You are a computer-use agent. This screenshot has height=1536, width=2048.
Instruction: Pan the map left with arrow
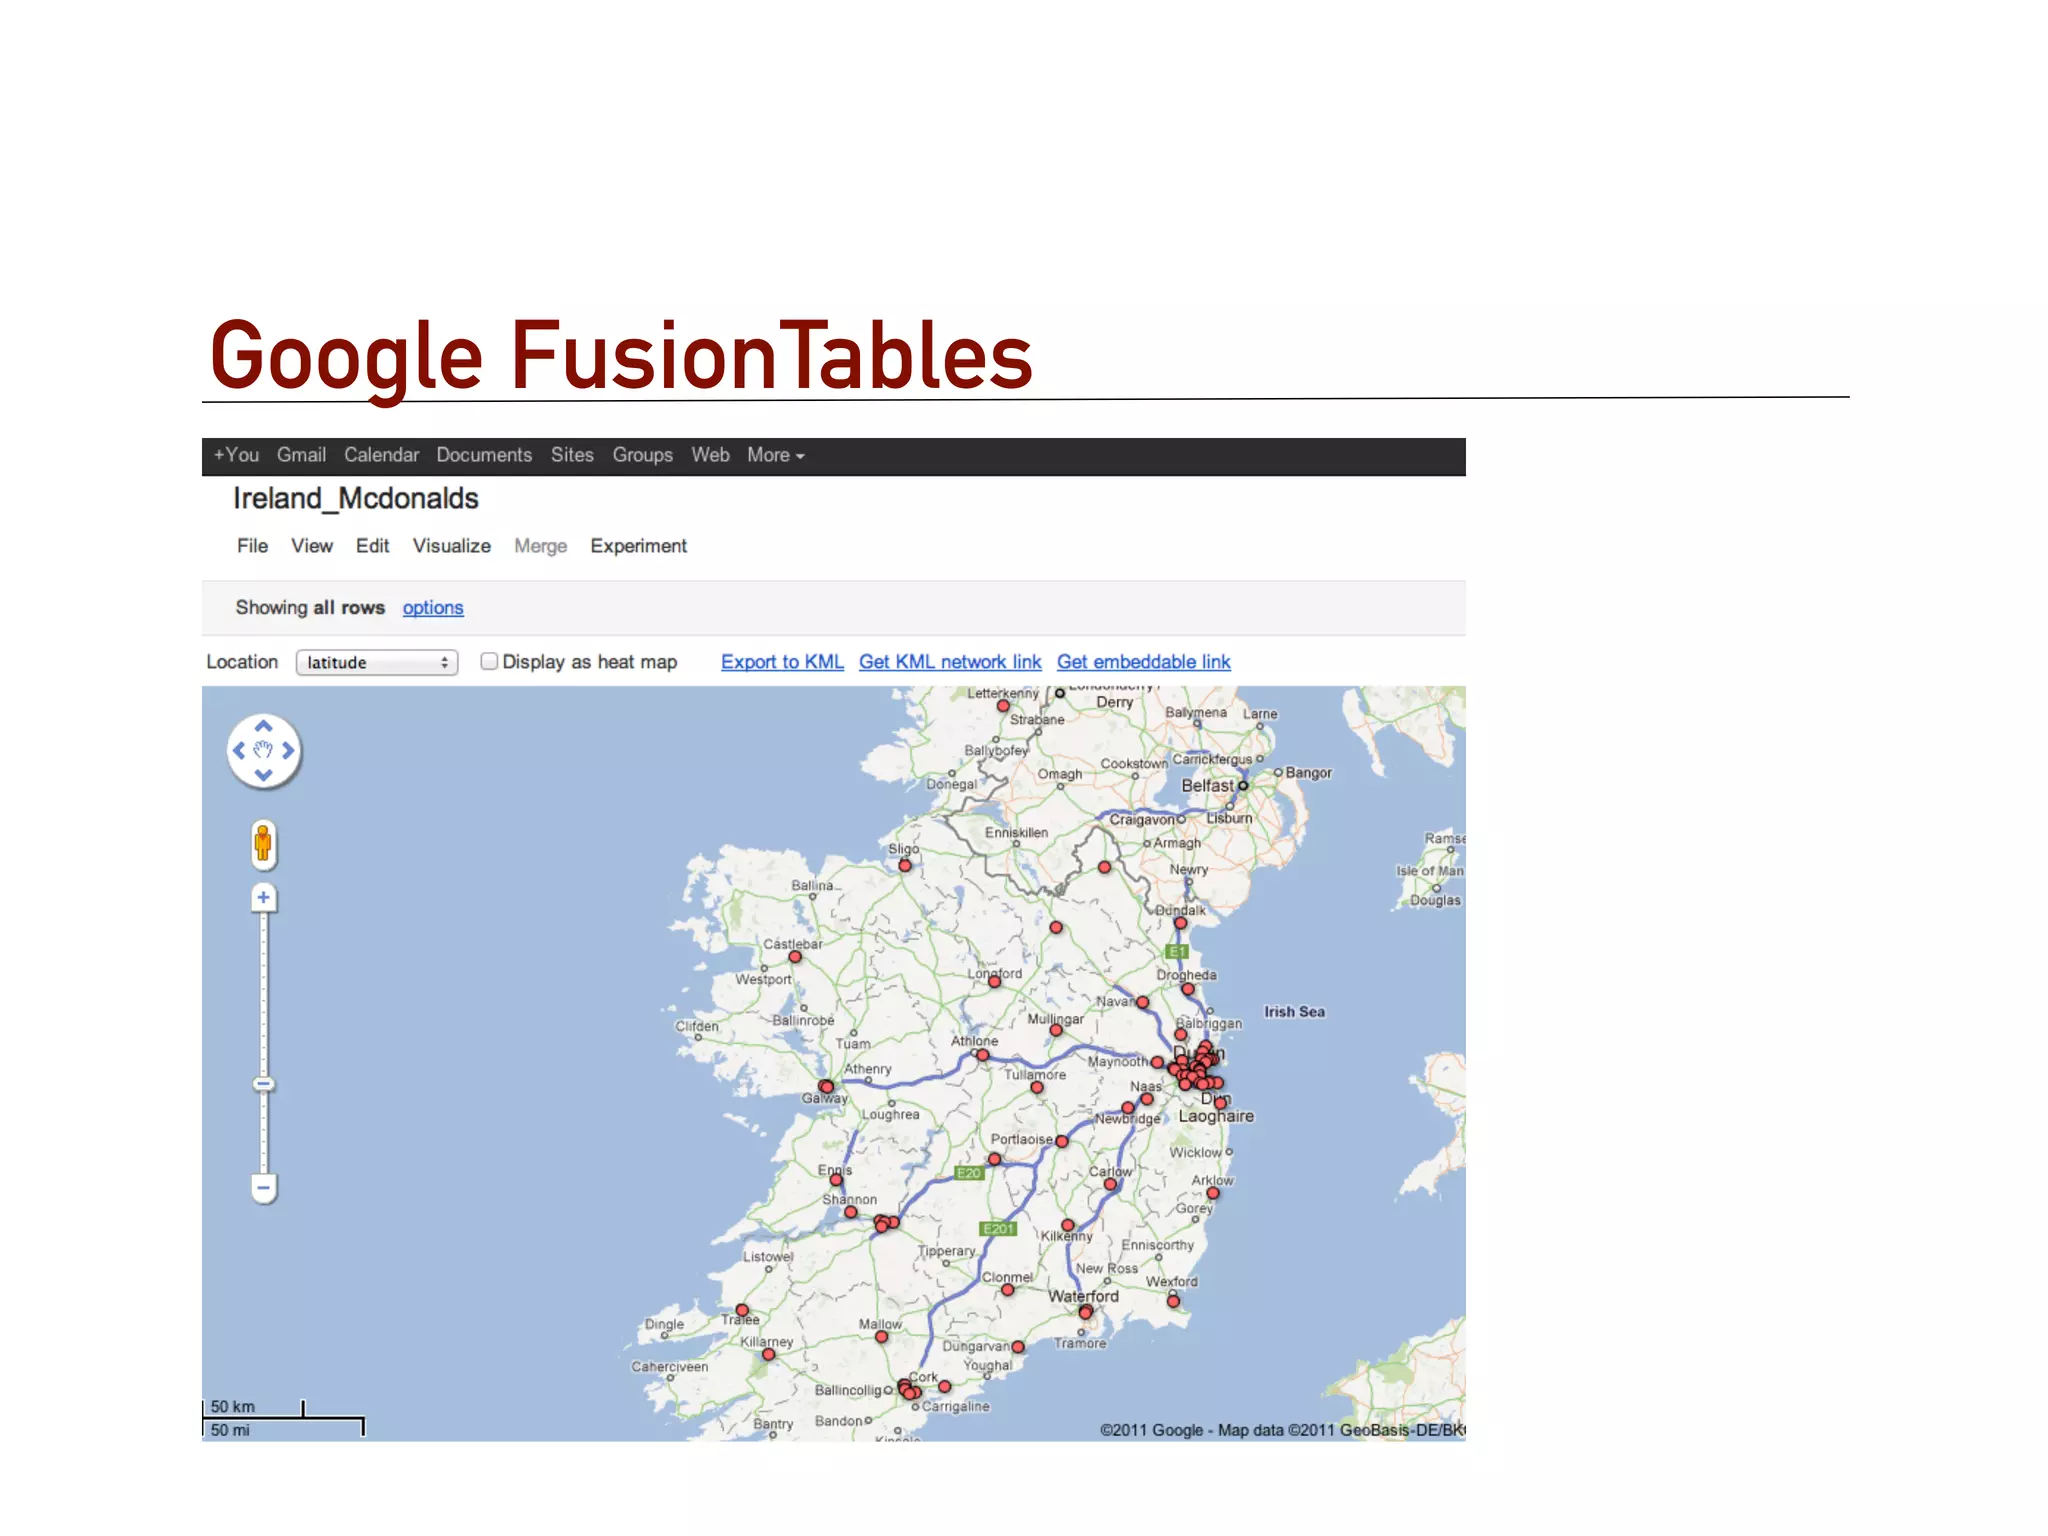(x=239, y=751)
